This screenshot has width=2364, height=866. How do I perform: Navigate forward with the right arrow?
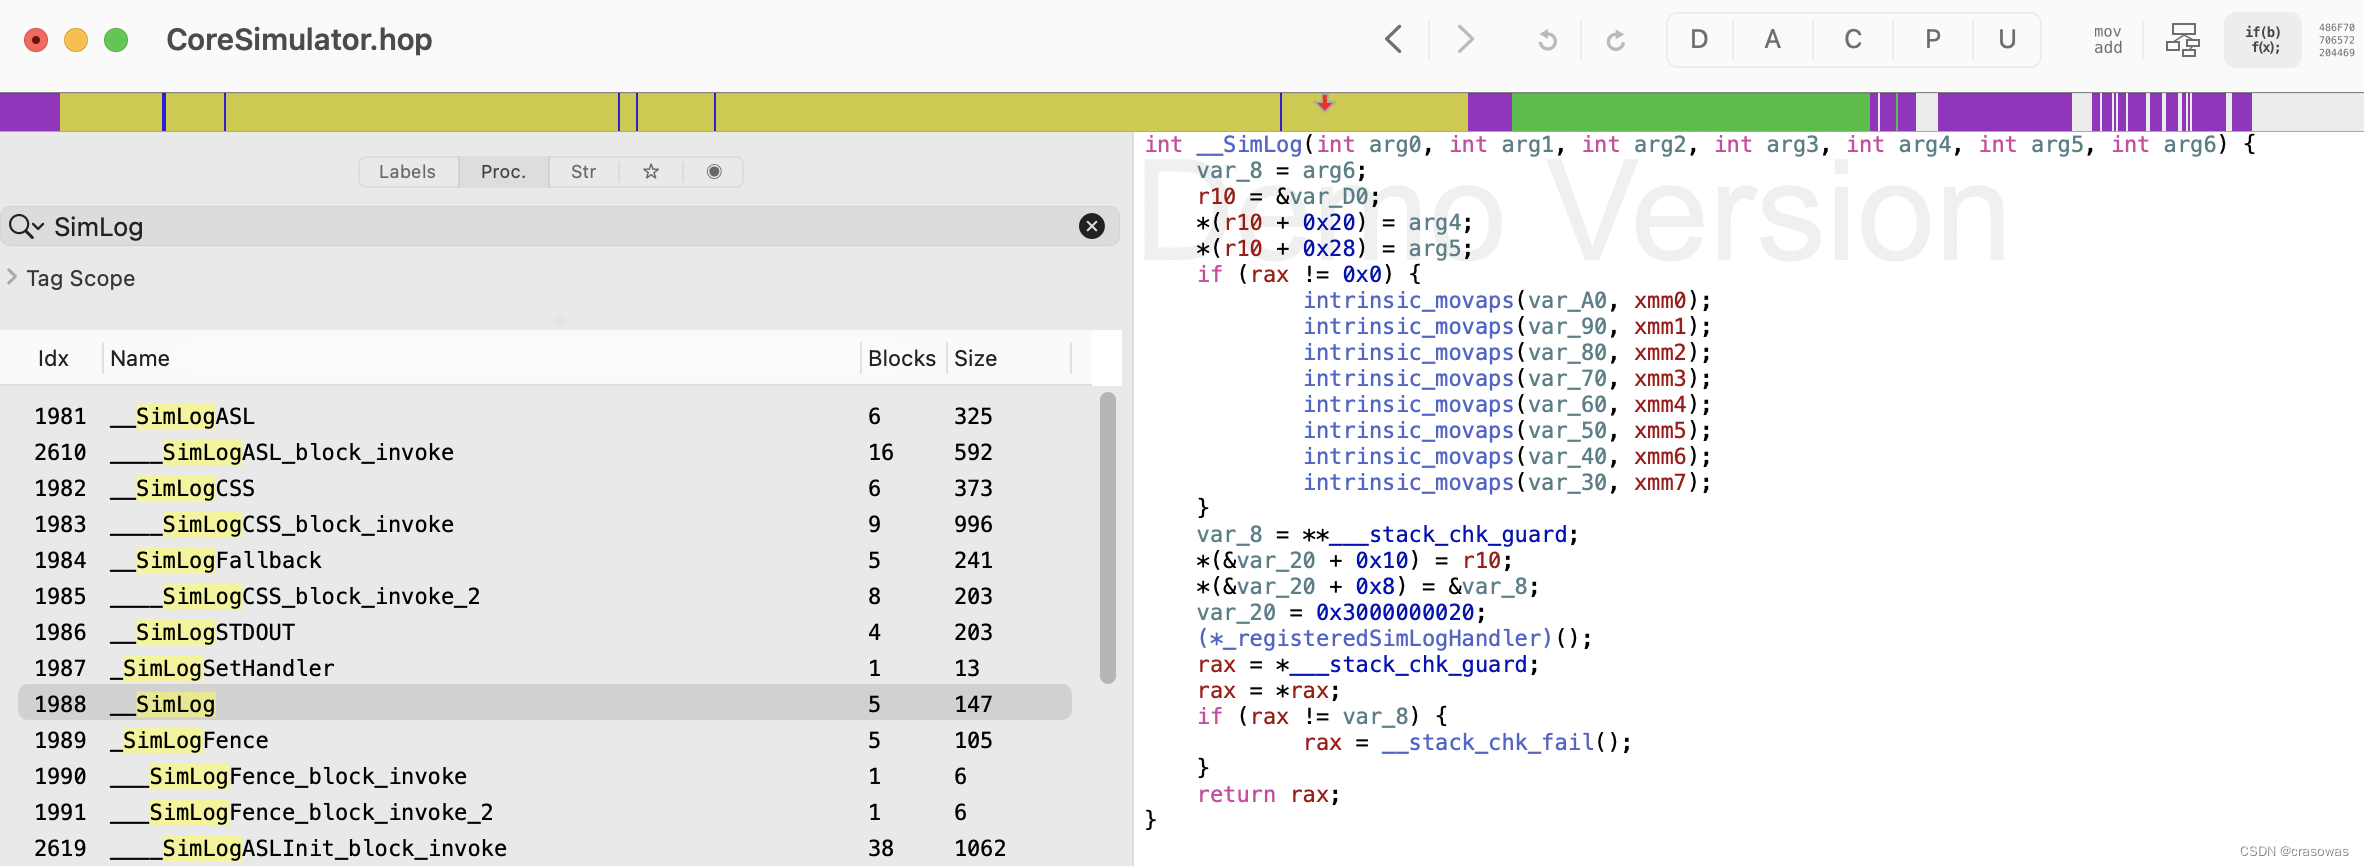point(1465,40)
